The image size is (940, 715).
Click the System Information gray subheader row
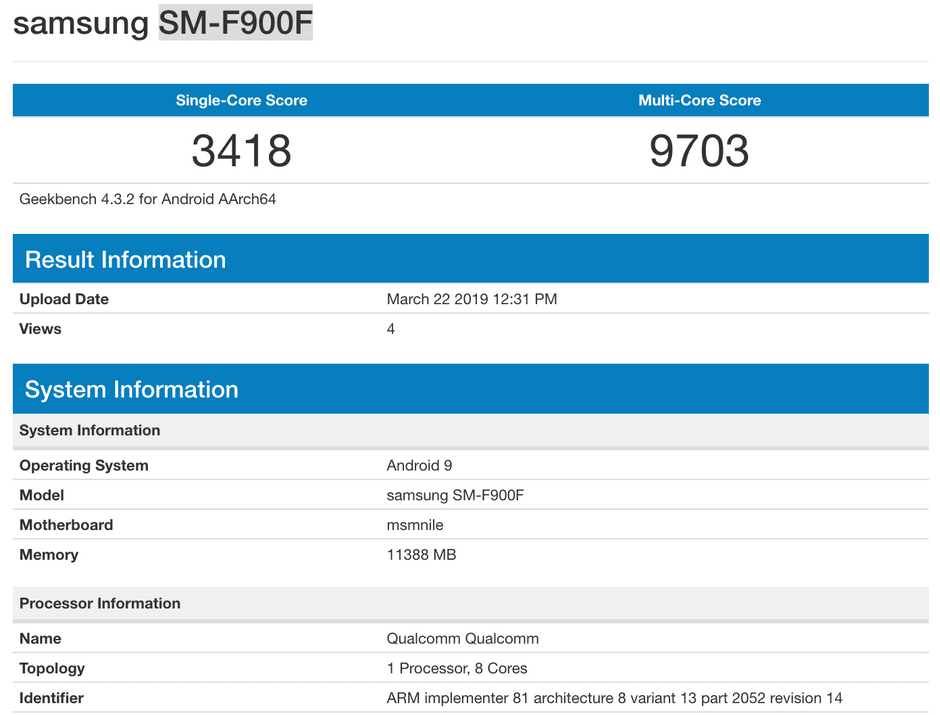tap(89, 430)
